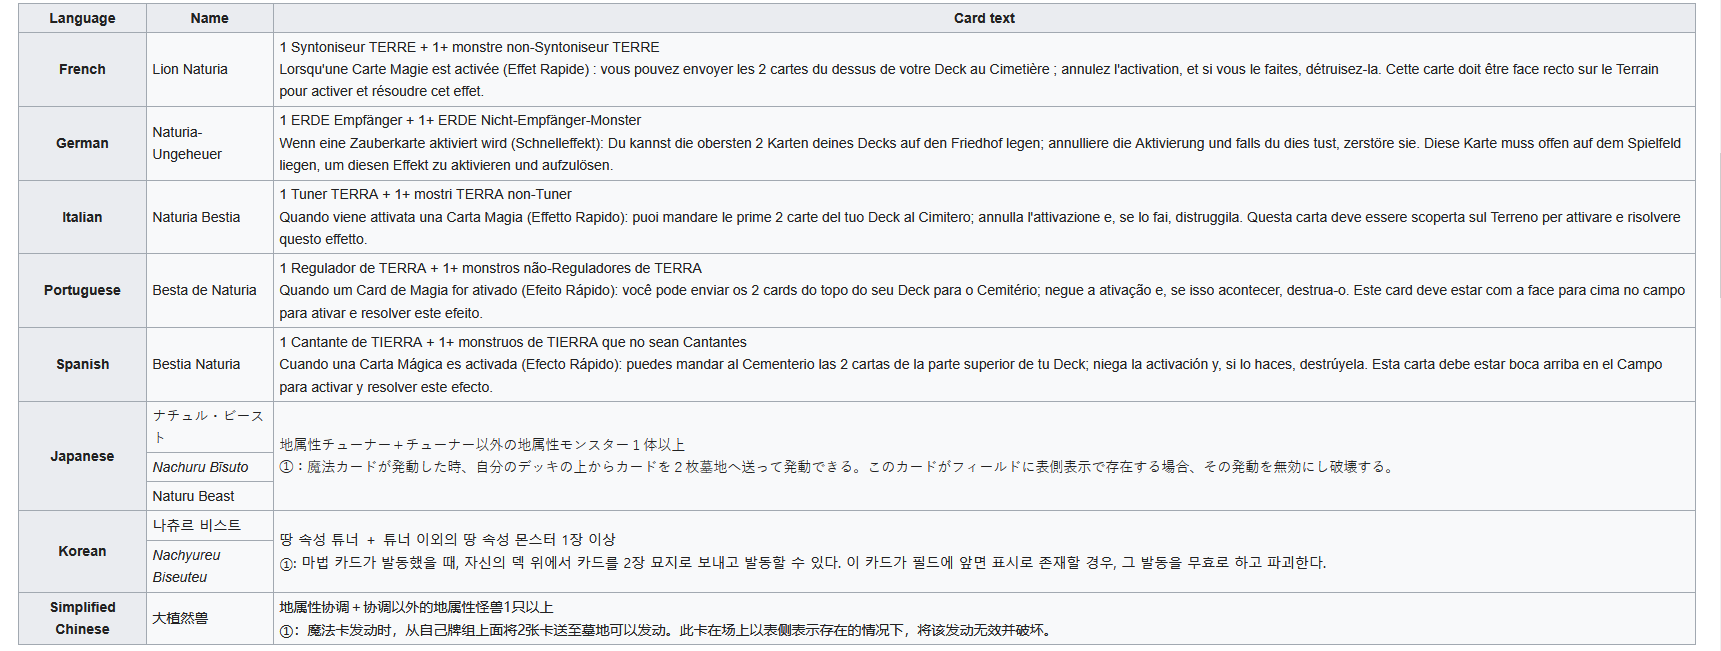Select the "French" language cell
Viewport: 1721px width, 651px height.
82,69
